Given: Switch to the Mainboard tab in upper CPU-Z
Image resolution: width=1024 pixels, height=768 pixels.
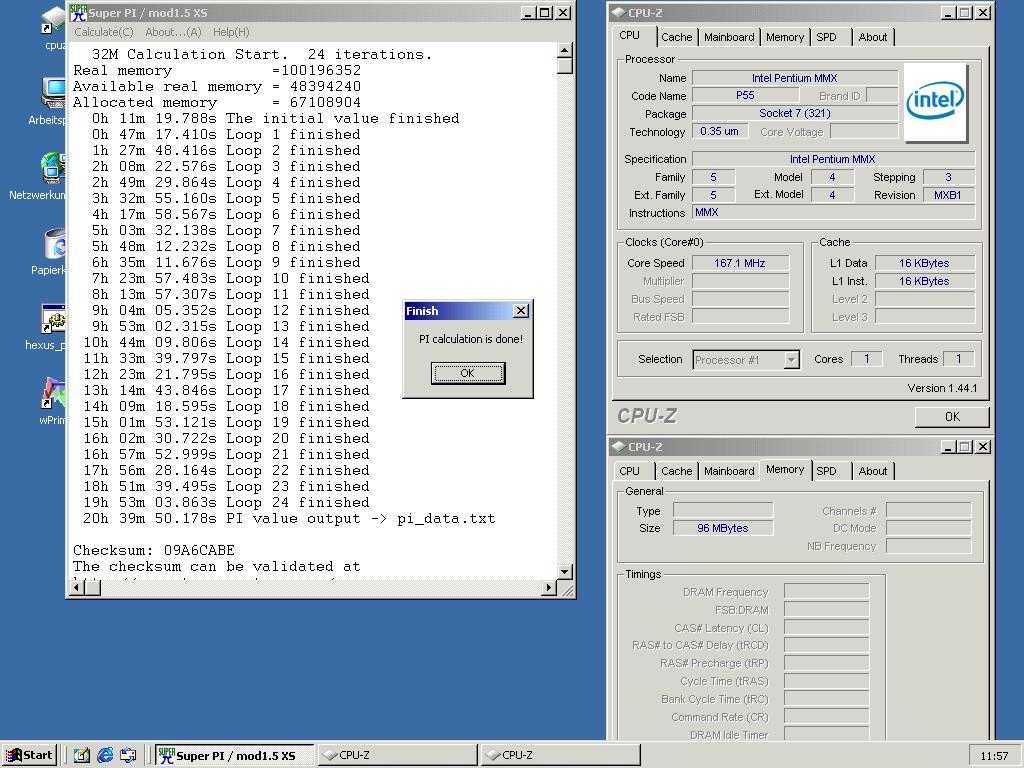Looking at the screenshot, I should point(729,37).
